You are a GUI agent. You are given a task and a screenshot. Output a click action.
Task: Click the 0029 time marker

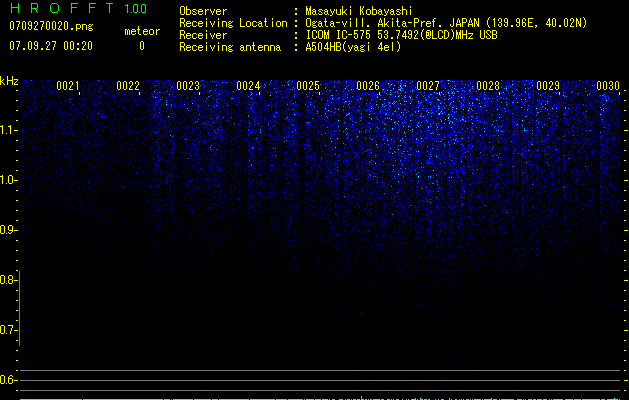548,86
